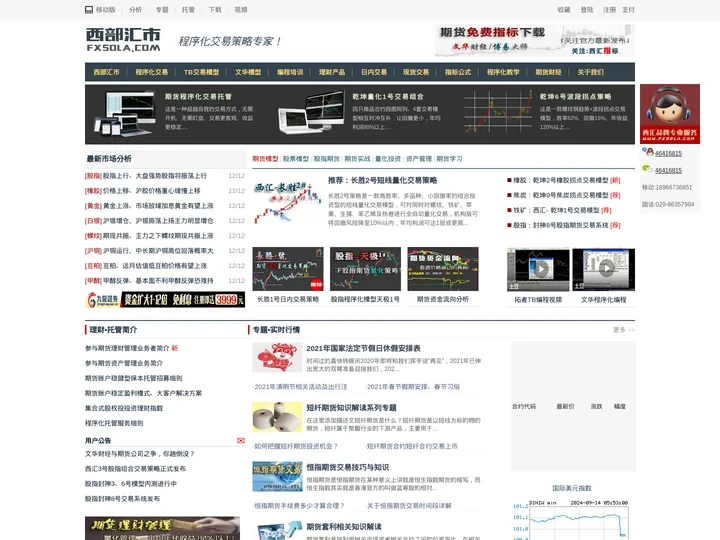The height and width of the screenshot is (540, 720).
Task: Open article 期现共振、主力之下螺纹期现共振上涨
Action: click(x=158, y=236)
